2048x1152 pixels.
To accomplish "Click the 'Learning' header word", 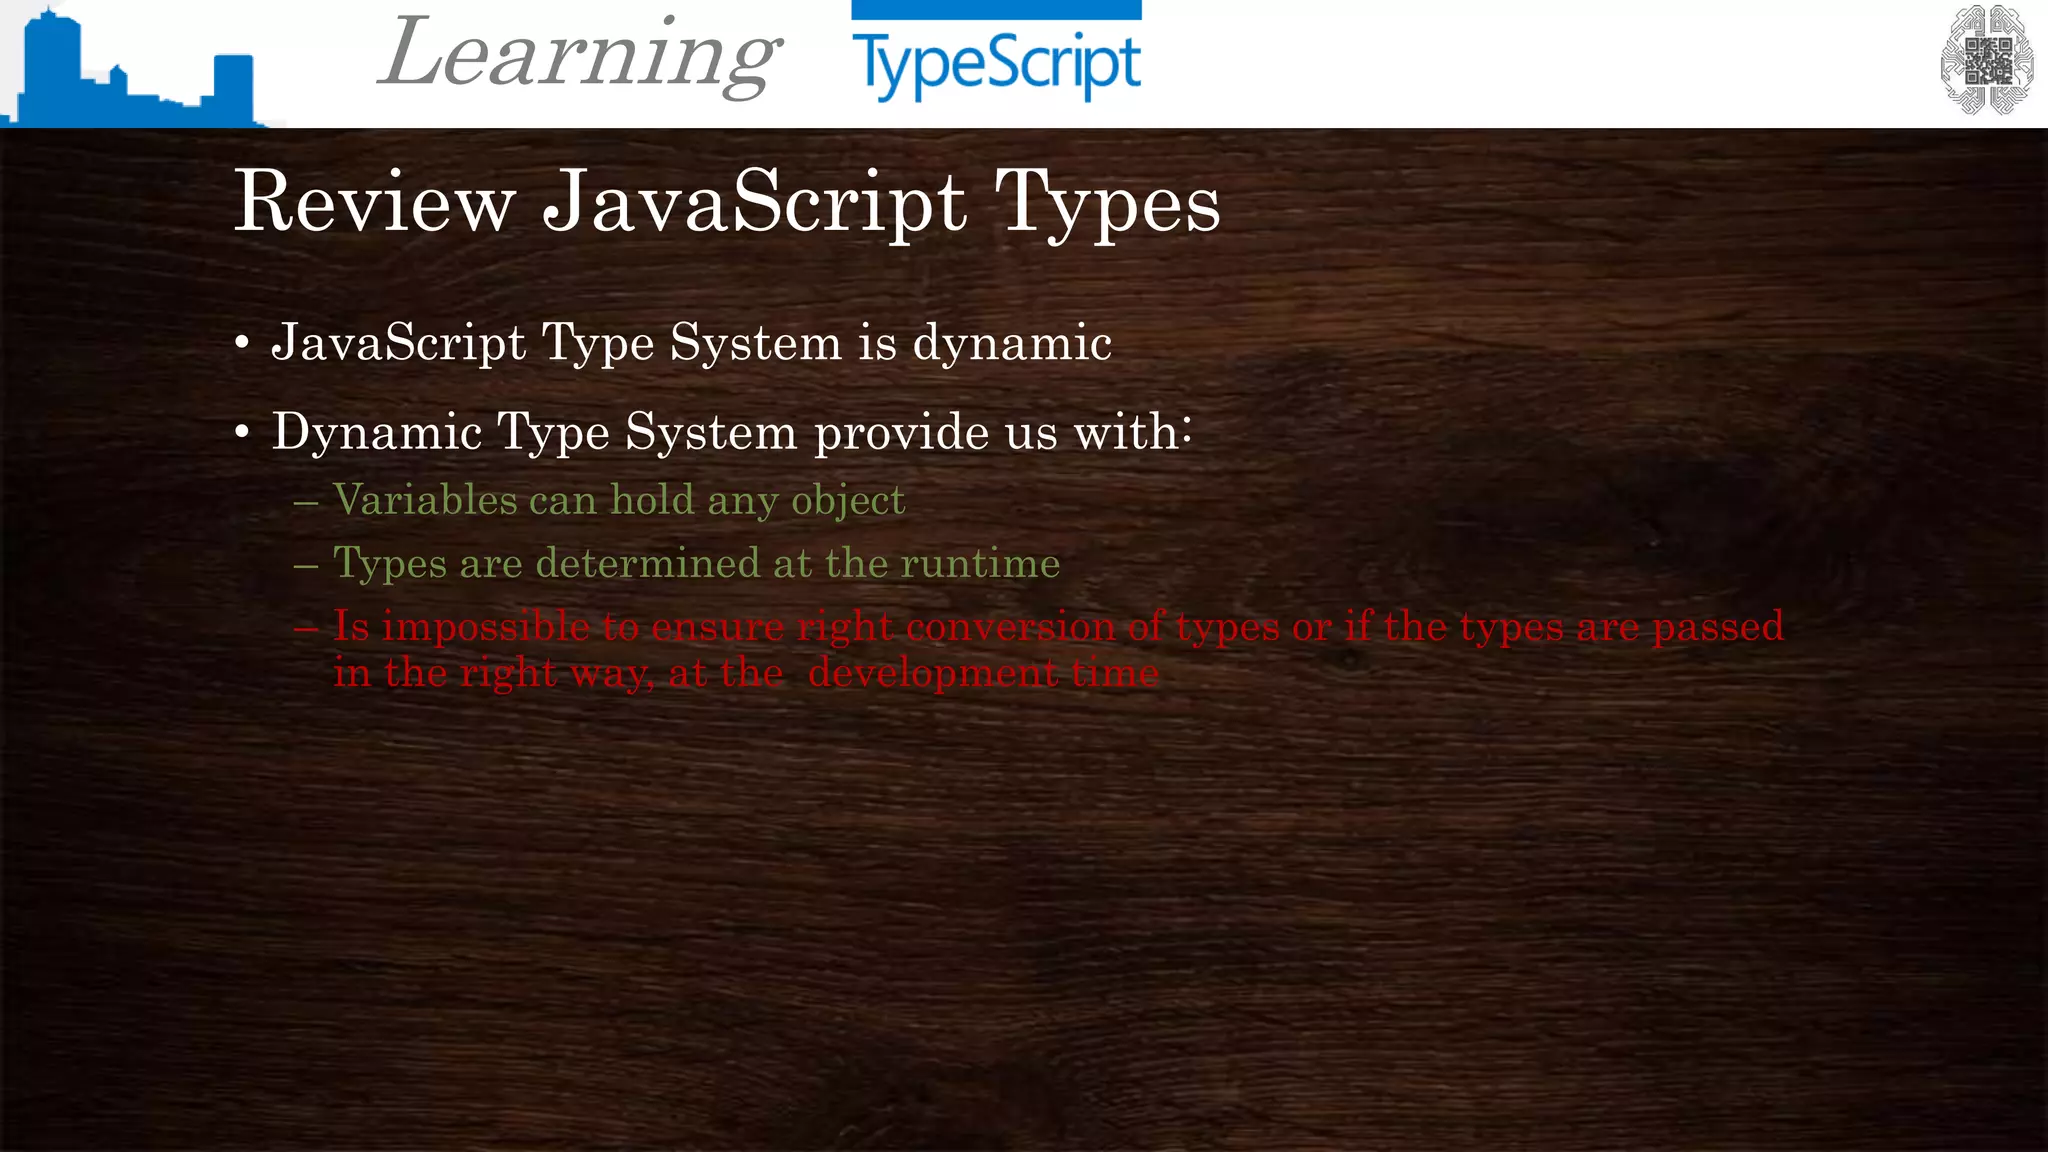I will (579, 56).
